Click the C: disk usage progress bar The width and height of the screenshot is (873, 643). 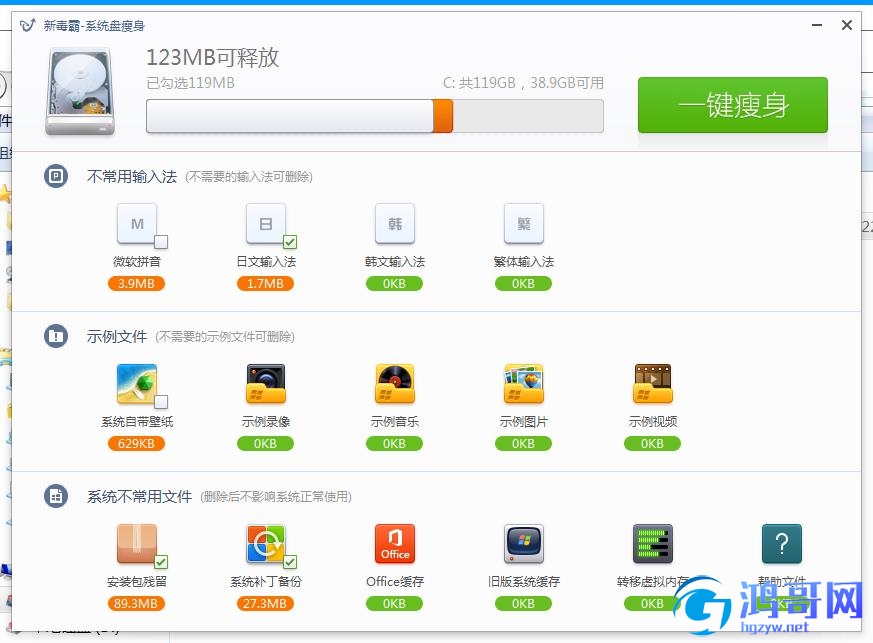(x=375, y=116)
